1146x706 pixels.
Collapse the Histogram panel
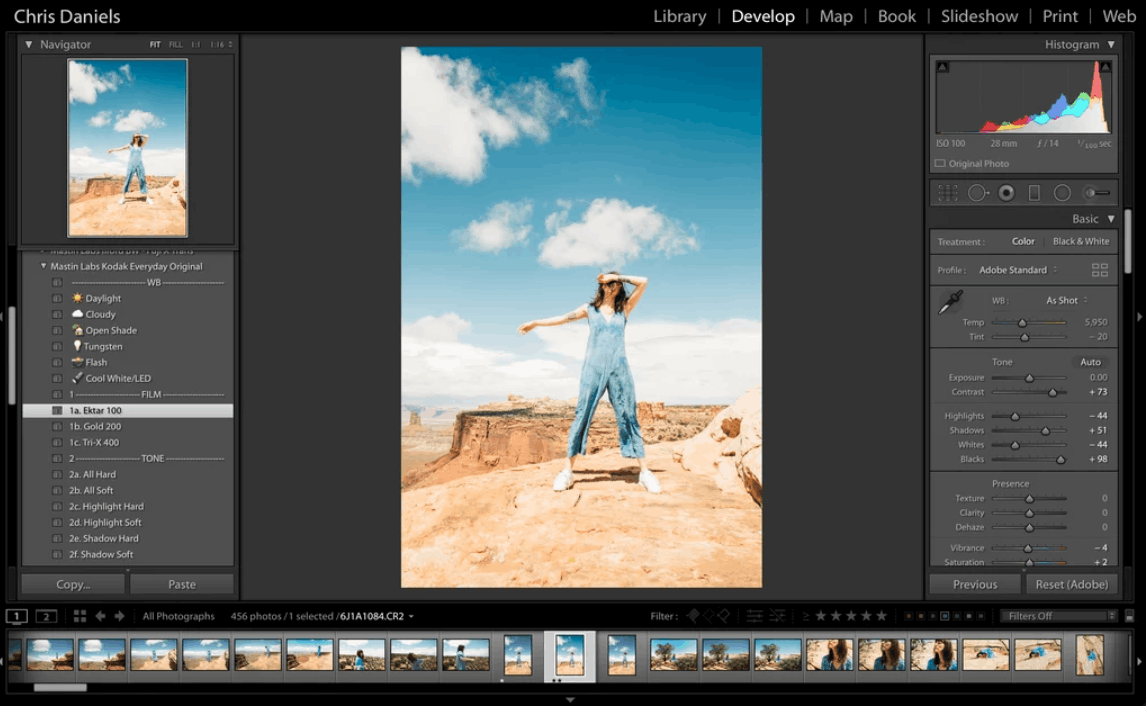1111,45
